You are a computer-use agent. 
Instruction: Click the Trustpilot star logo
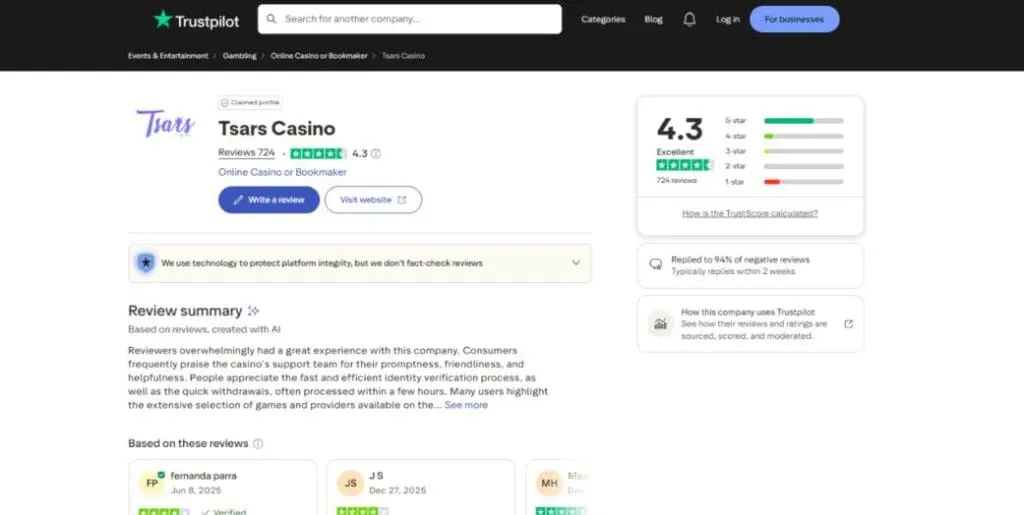click(162, 19)
